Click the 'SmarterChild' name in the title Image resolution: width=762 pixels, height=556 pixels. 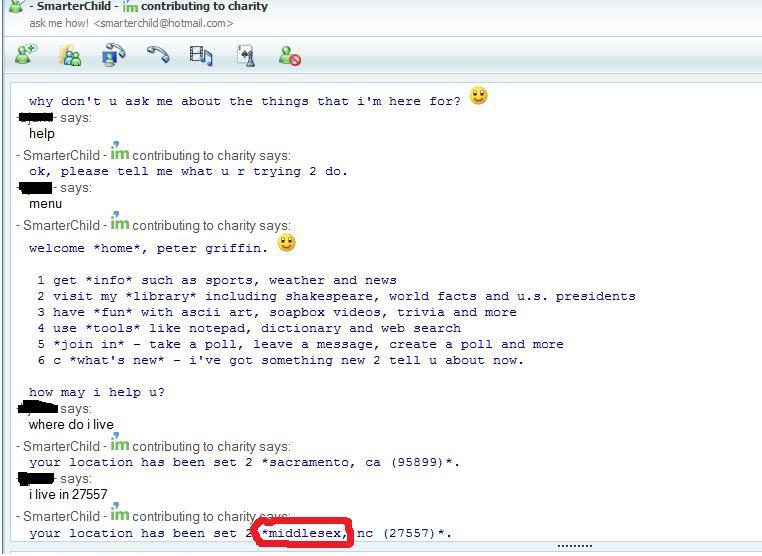[x=74, y=6]
